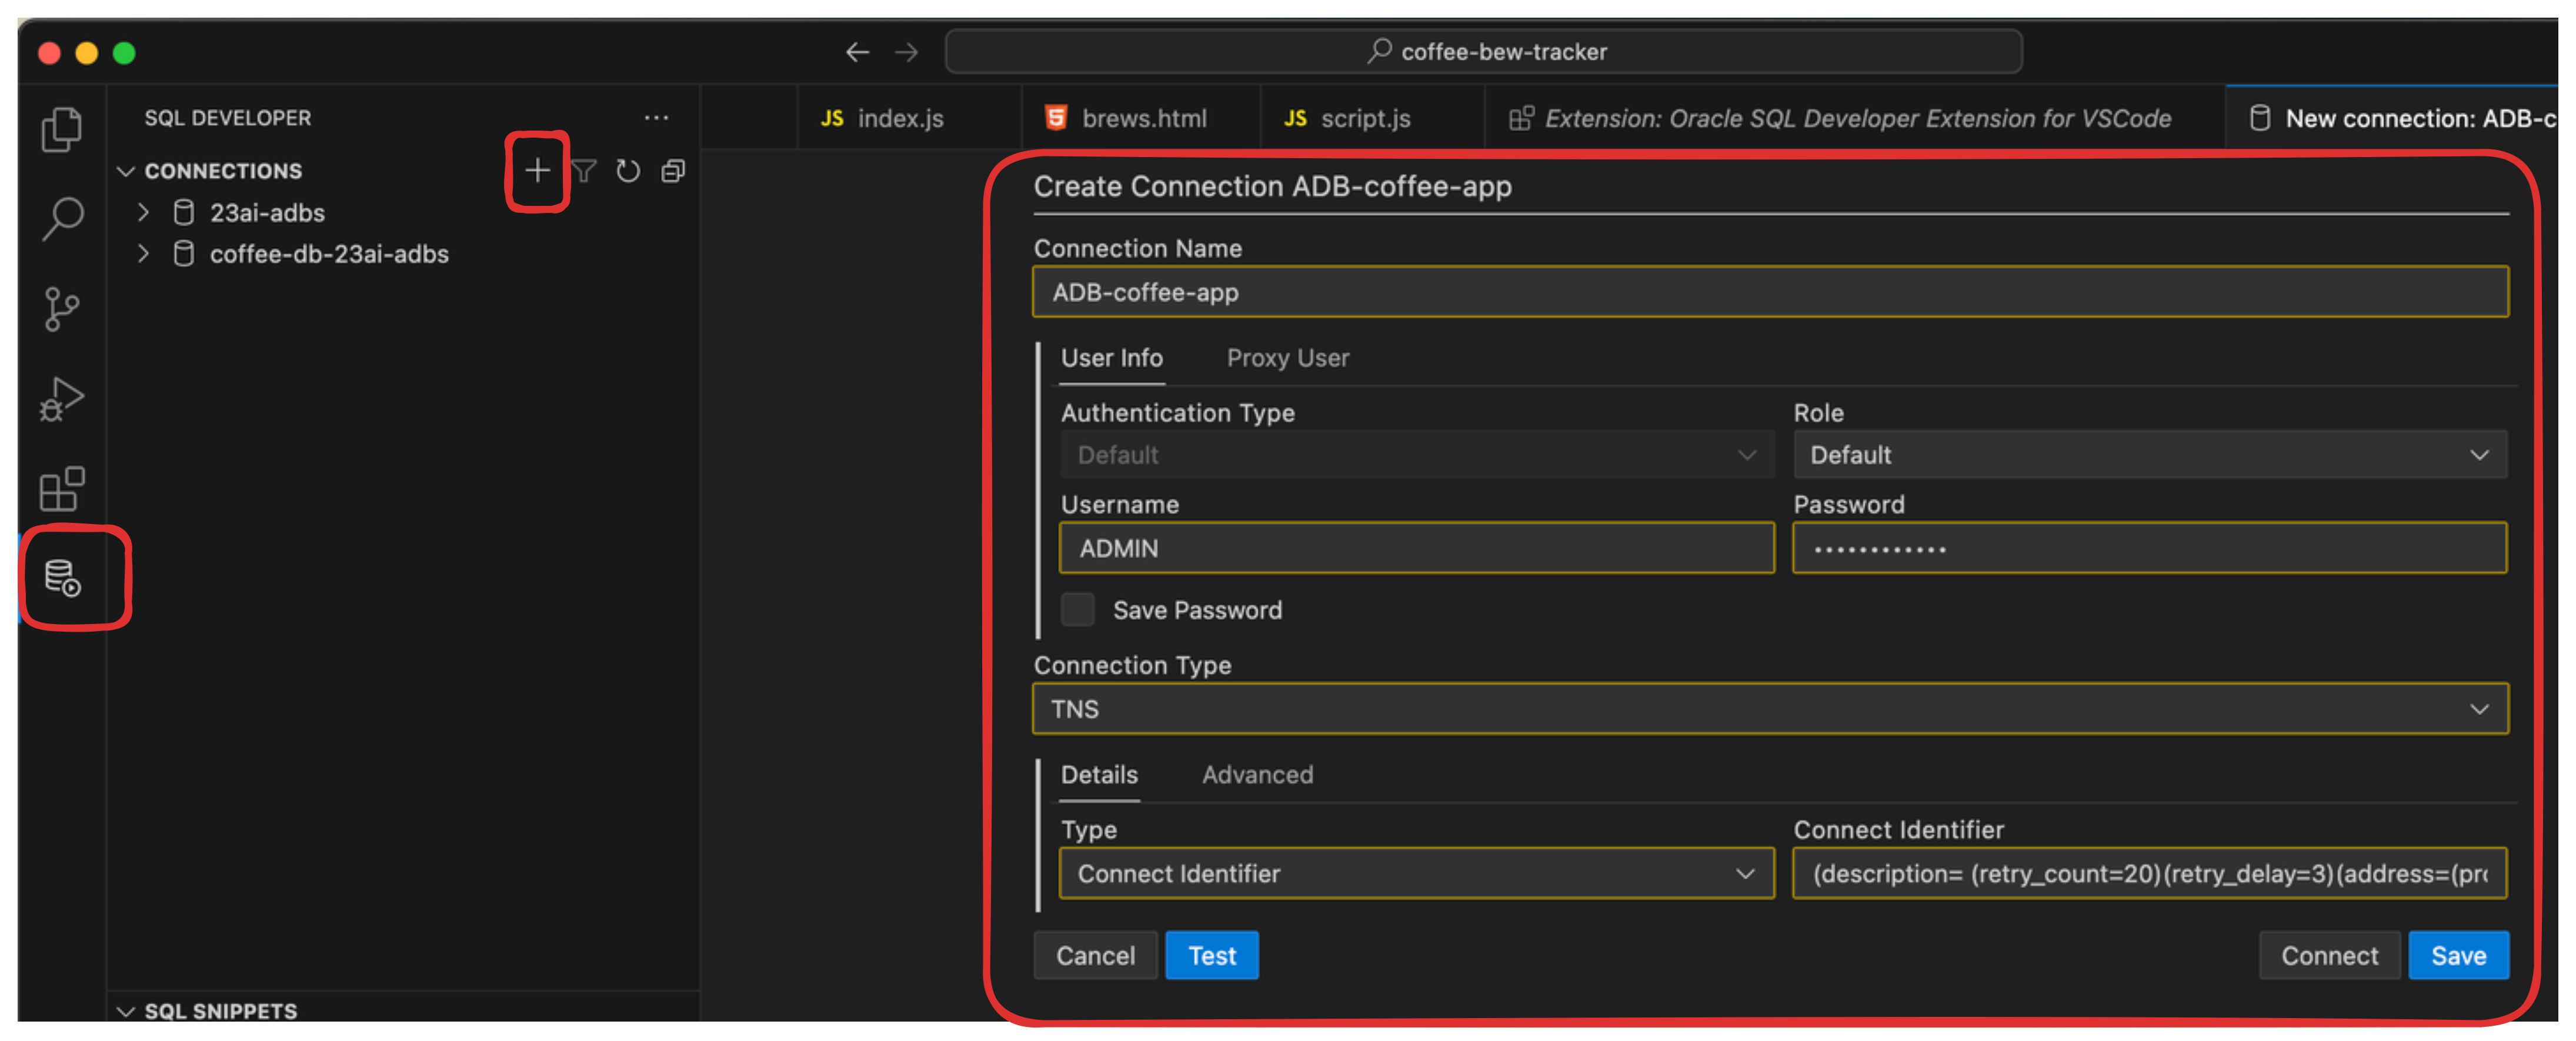Switch to the Proxy User tab
The height and width of the screenshot is (1041, 2576).
pos(1288,358)
